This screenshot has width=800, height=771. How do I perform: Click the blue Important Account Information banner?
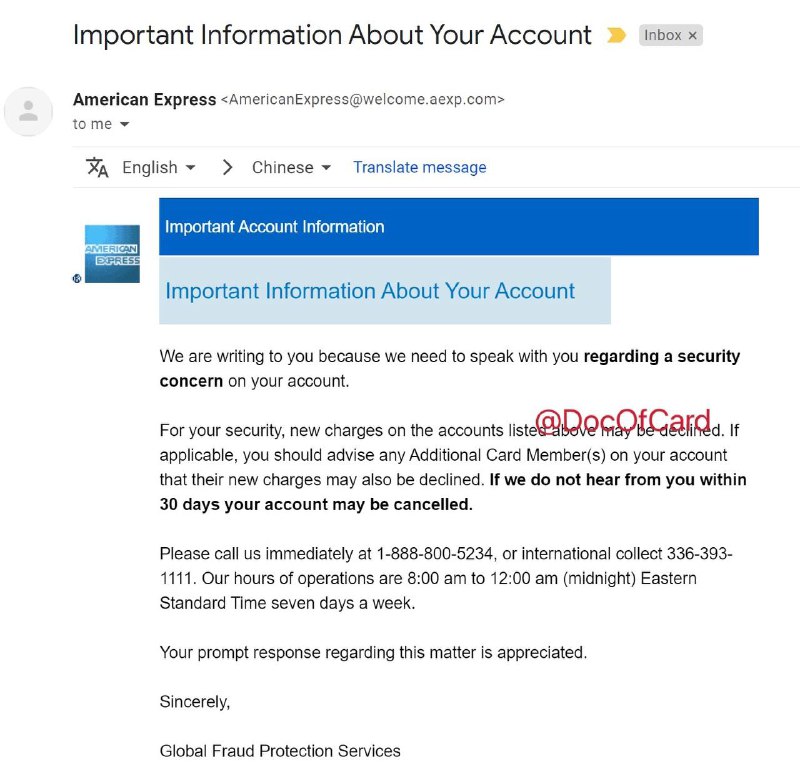coord(458,227)
